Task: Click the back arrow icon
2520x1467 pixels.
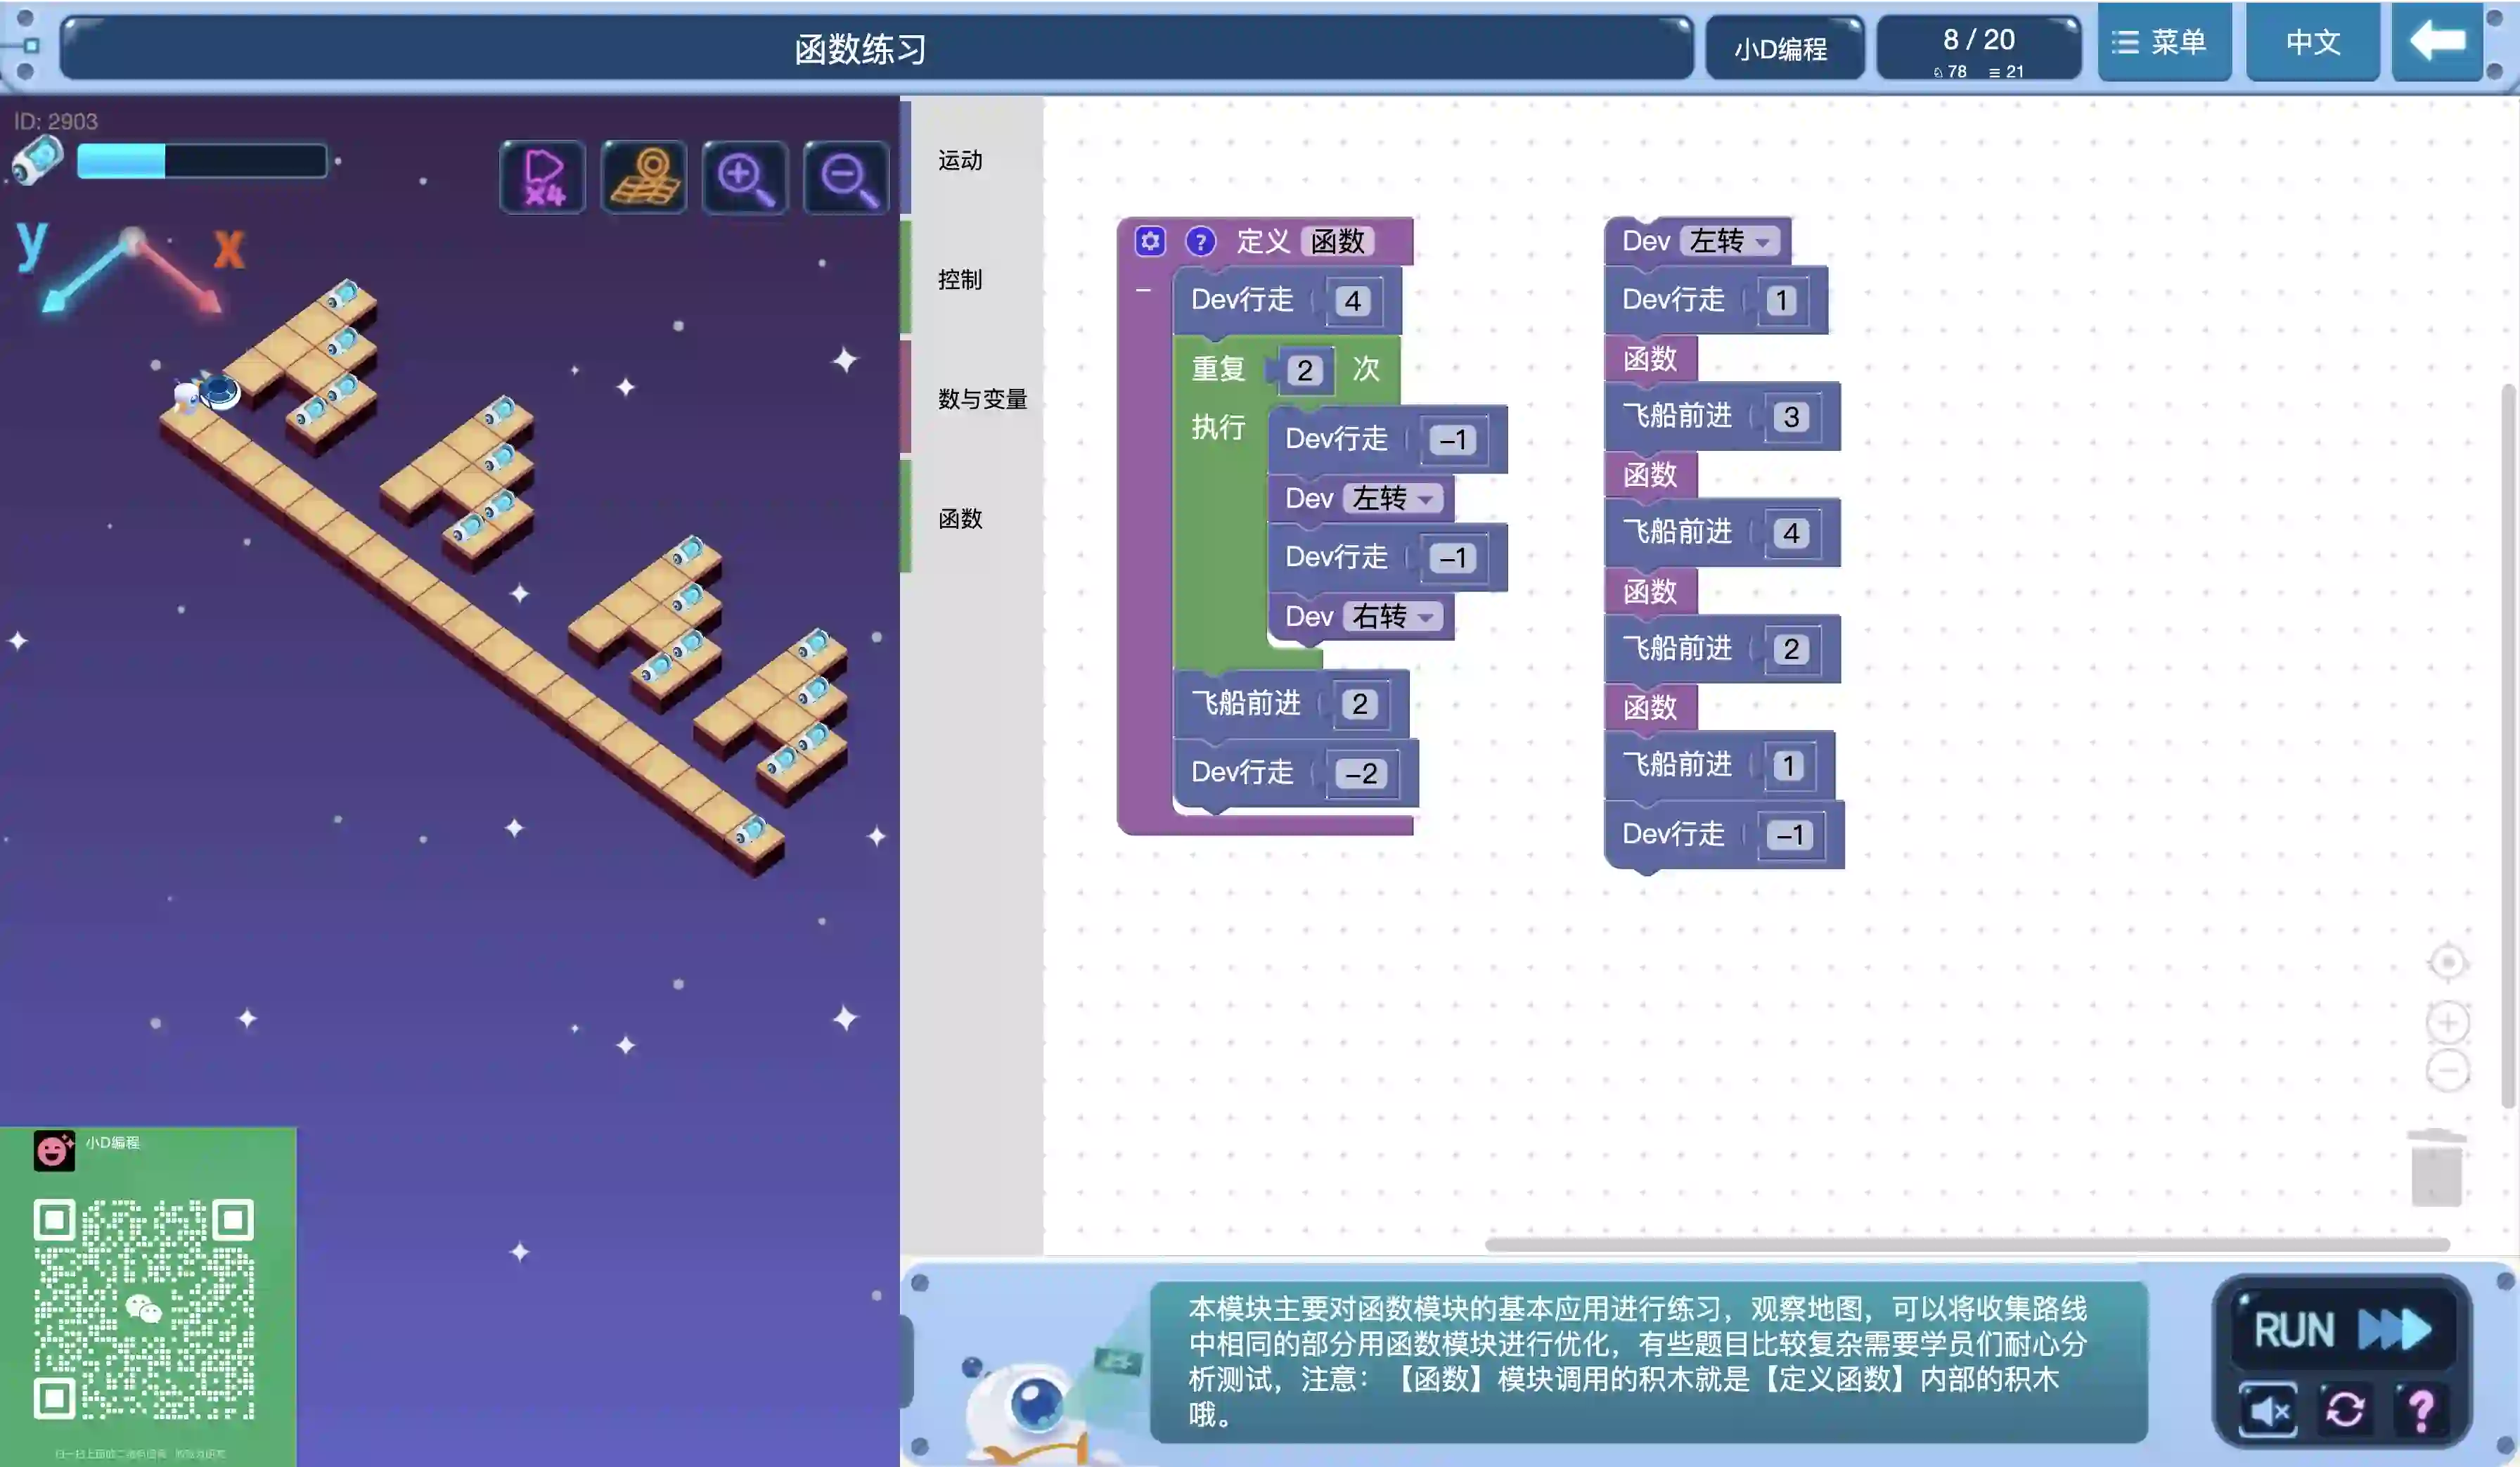Action: (2437, 42)
